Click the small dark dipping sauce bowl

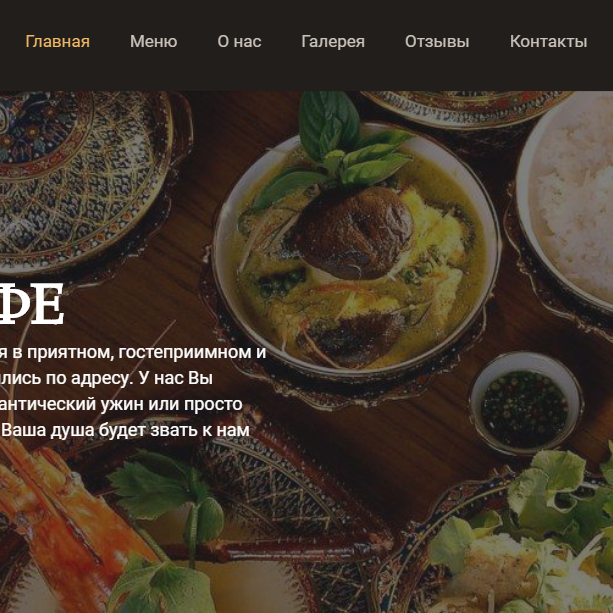(x=526, y=404)
